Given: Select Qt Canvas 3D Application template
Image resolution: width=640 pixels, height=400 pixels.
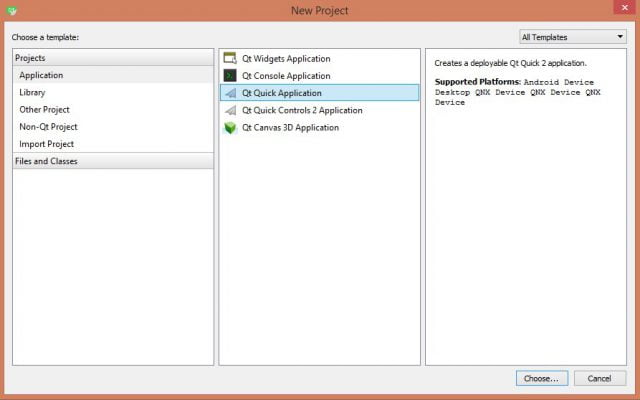Looking at the screenshot, I should tap(290, 128).
